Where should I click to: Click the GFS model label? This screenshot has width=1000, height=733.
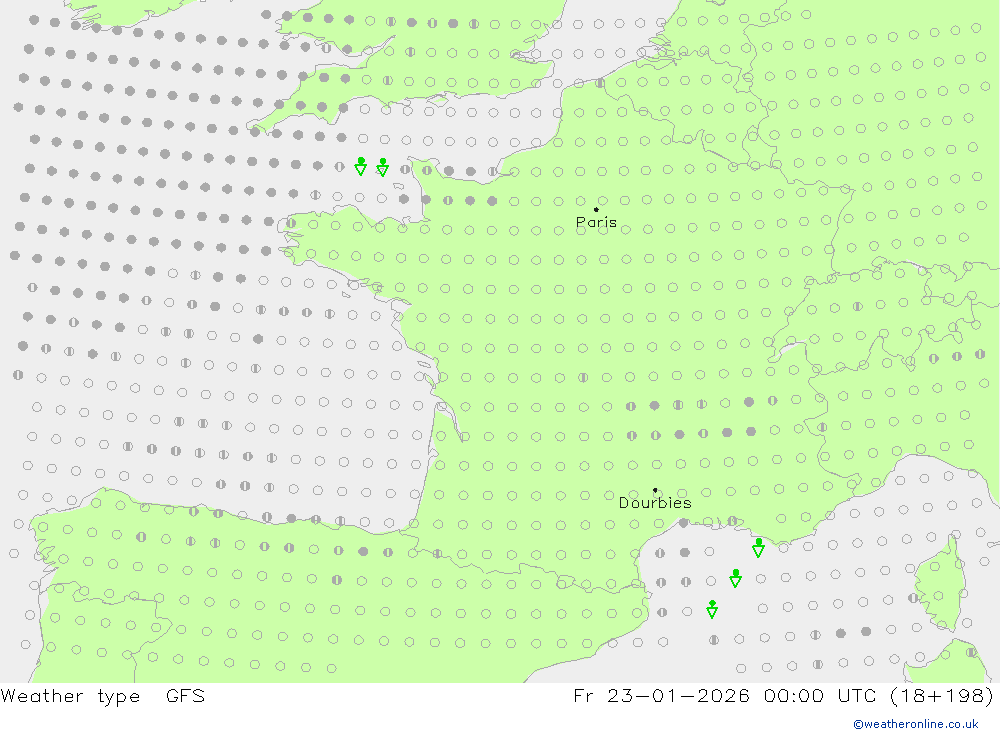pos(186,695)
